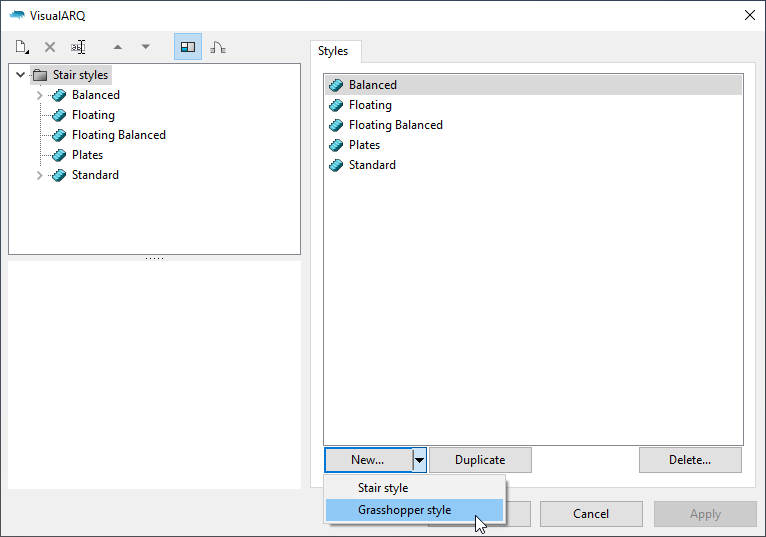766x537 pixels.
Task: Click the Cancel button
Action: [x=590, y=514]
